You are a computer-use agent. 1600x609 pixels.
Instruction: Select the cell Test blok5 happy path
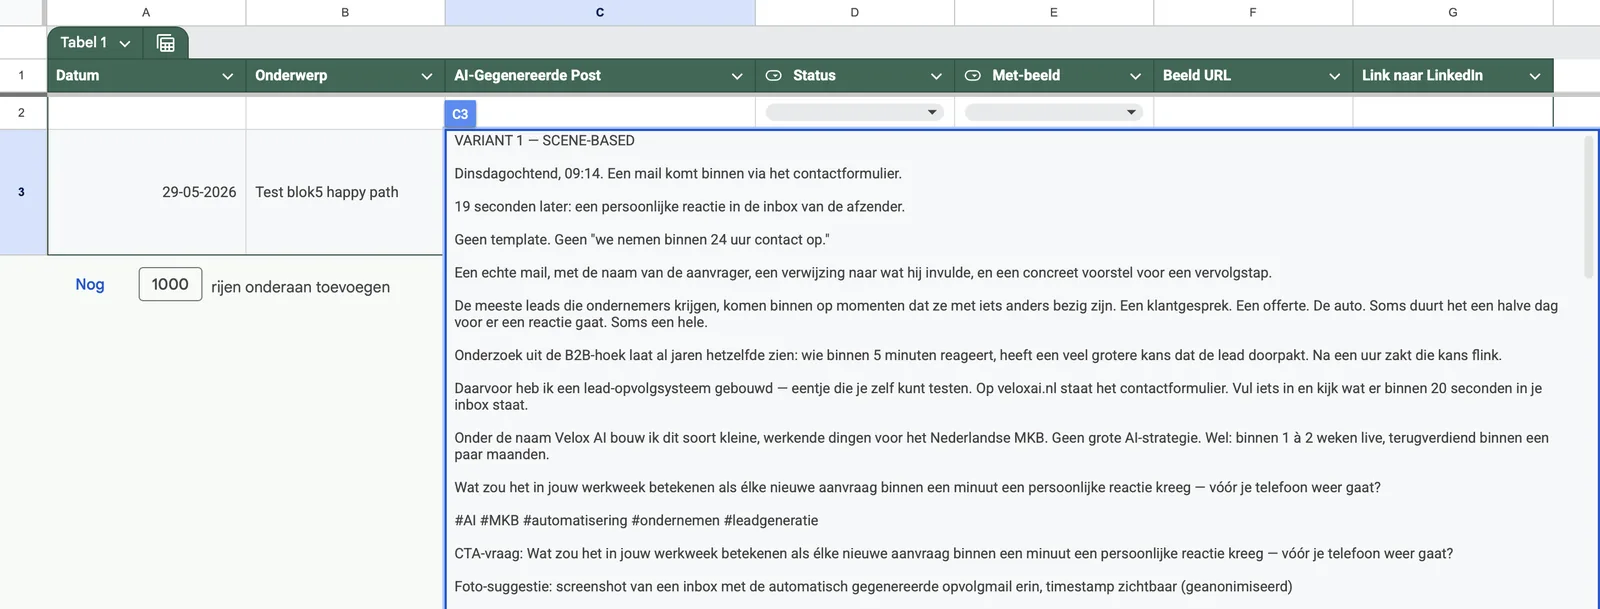345,192
